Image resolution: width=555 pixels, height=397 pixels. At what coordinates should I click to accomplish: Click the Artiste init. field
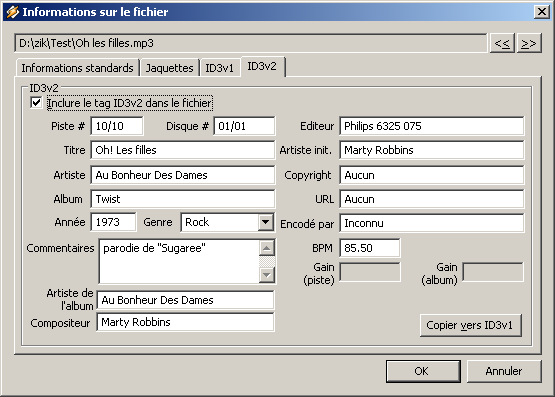[432, 150]
